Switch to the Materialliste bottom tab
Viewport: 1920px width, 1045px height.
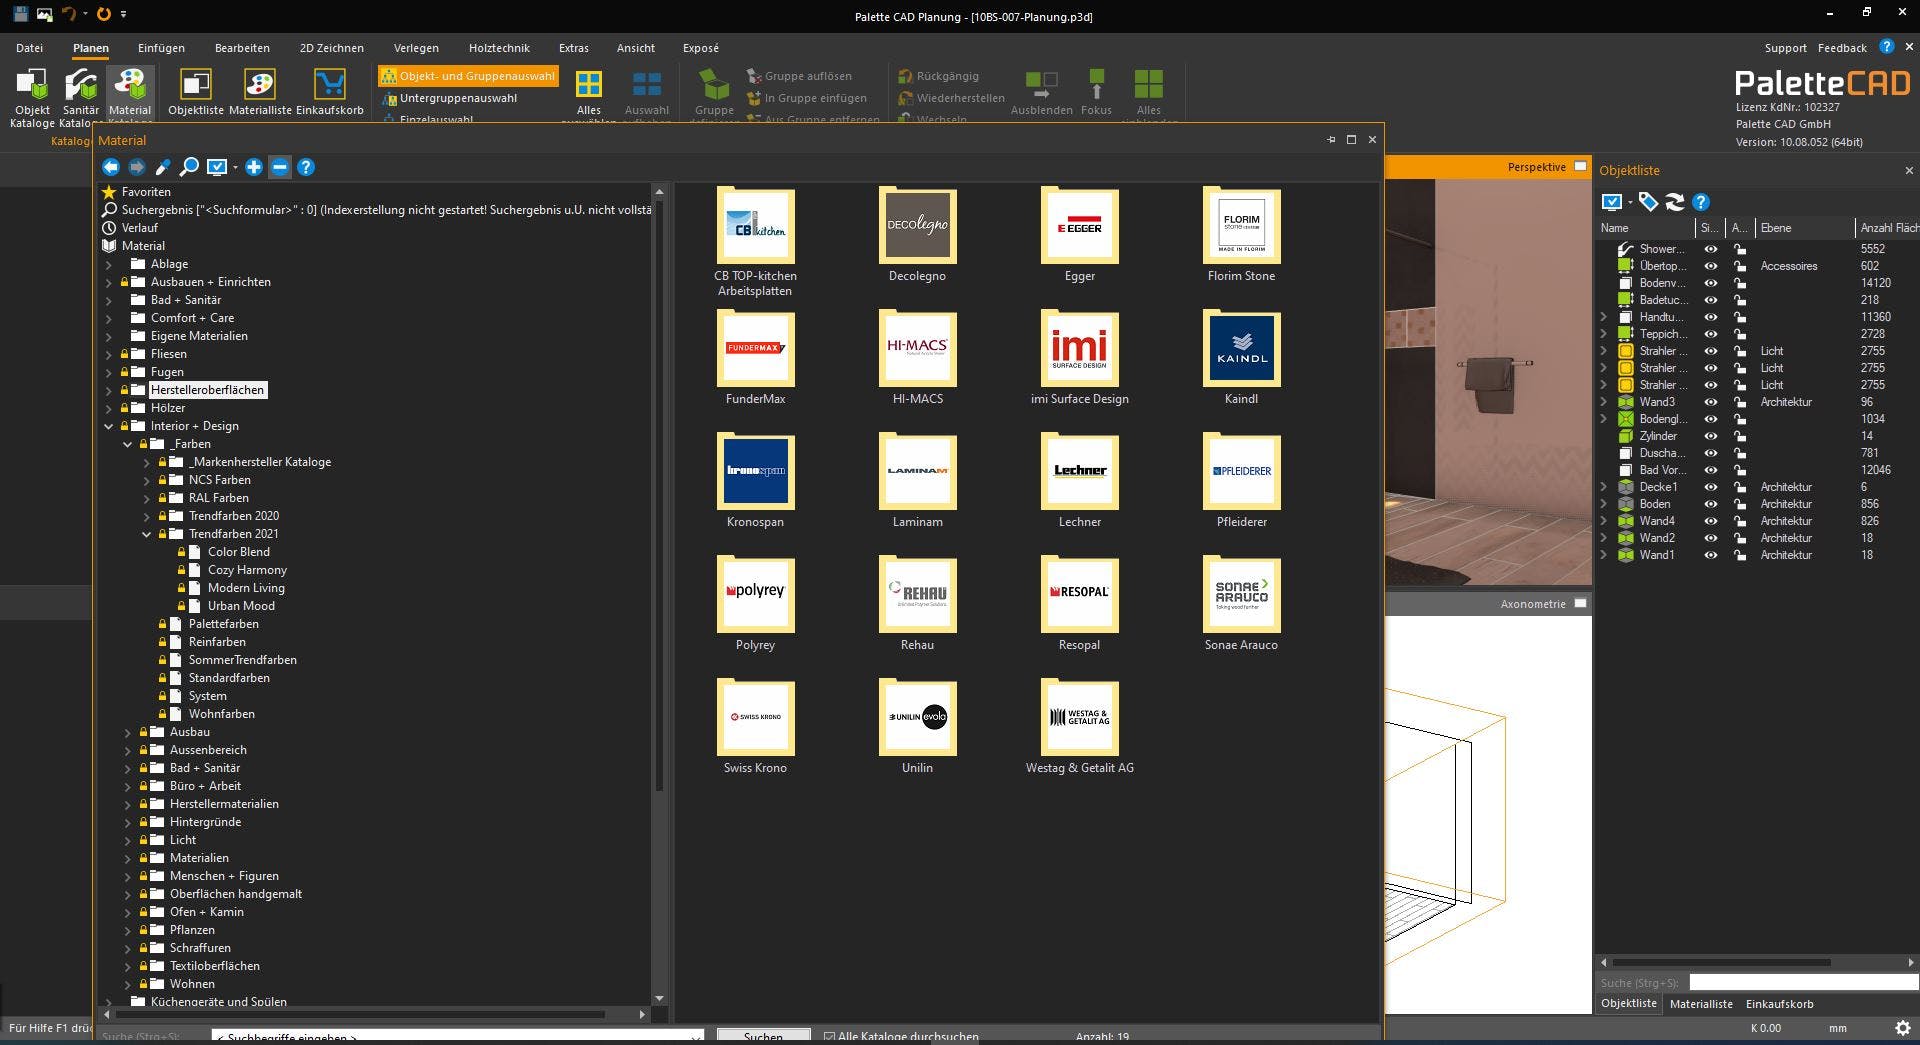1701,1004
